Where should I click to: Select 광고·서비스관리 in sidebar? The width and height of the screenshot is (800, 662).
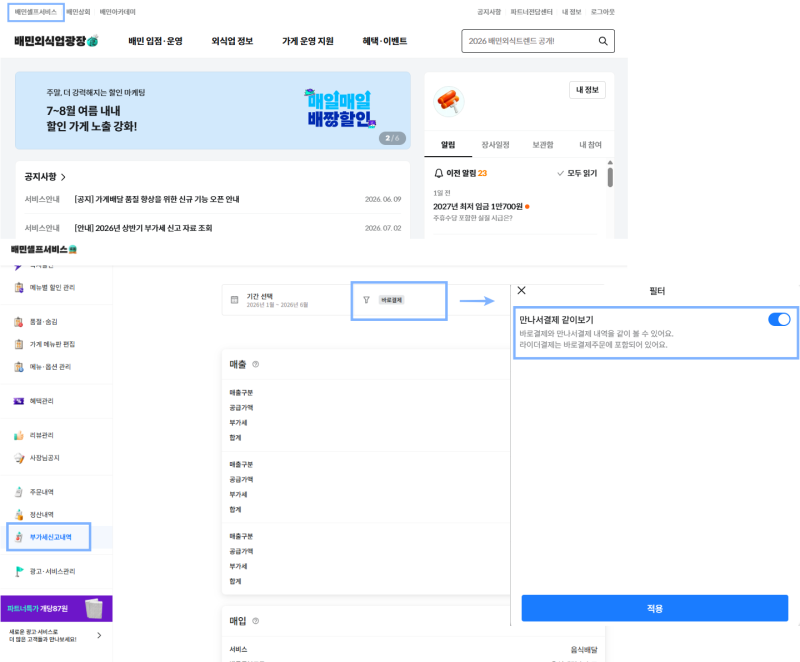click(x=52, y=571)
